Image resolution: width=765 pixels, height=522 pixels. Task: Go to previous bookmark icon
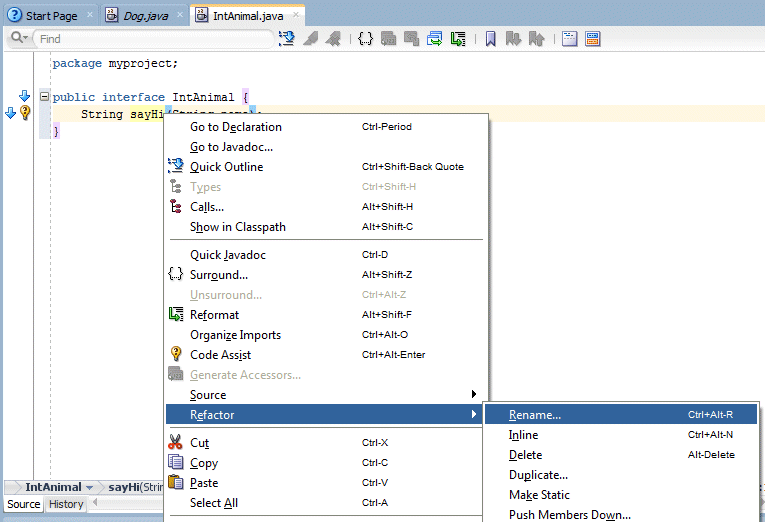coord(536,39)
